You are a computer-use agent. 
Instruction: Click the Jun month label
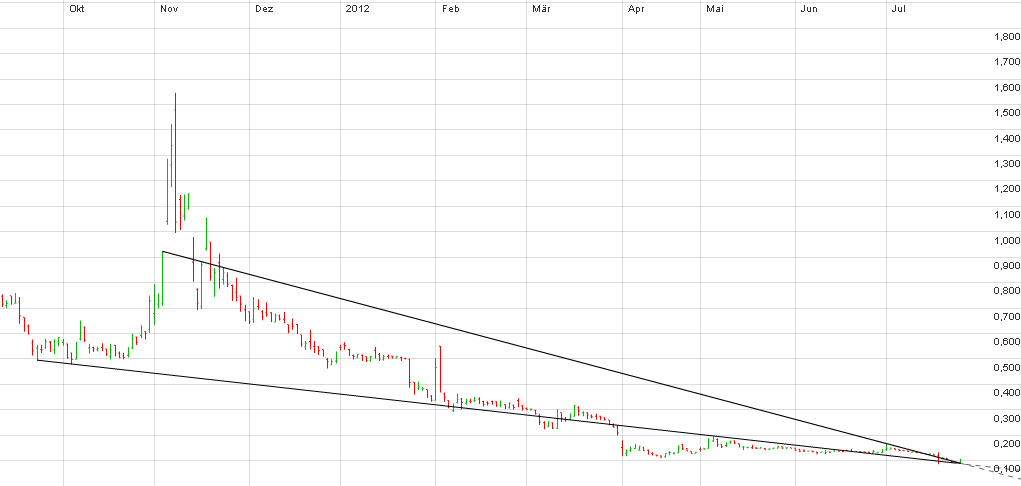[809, 10]
